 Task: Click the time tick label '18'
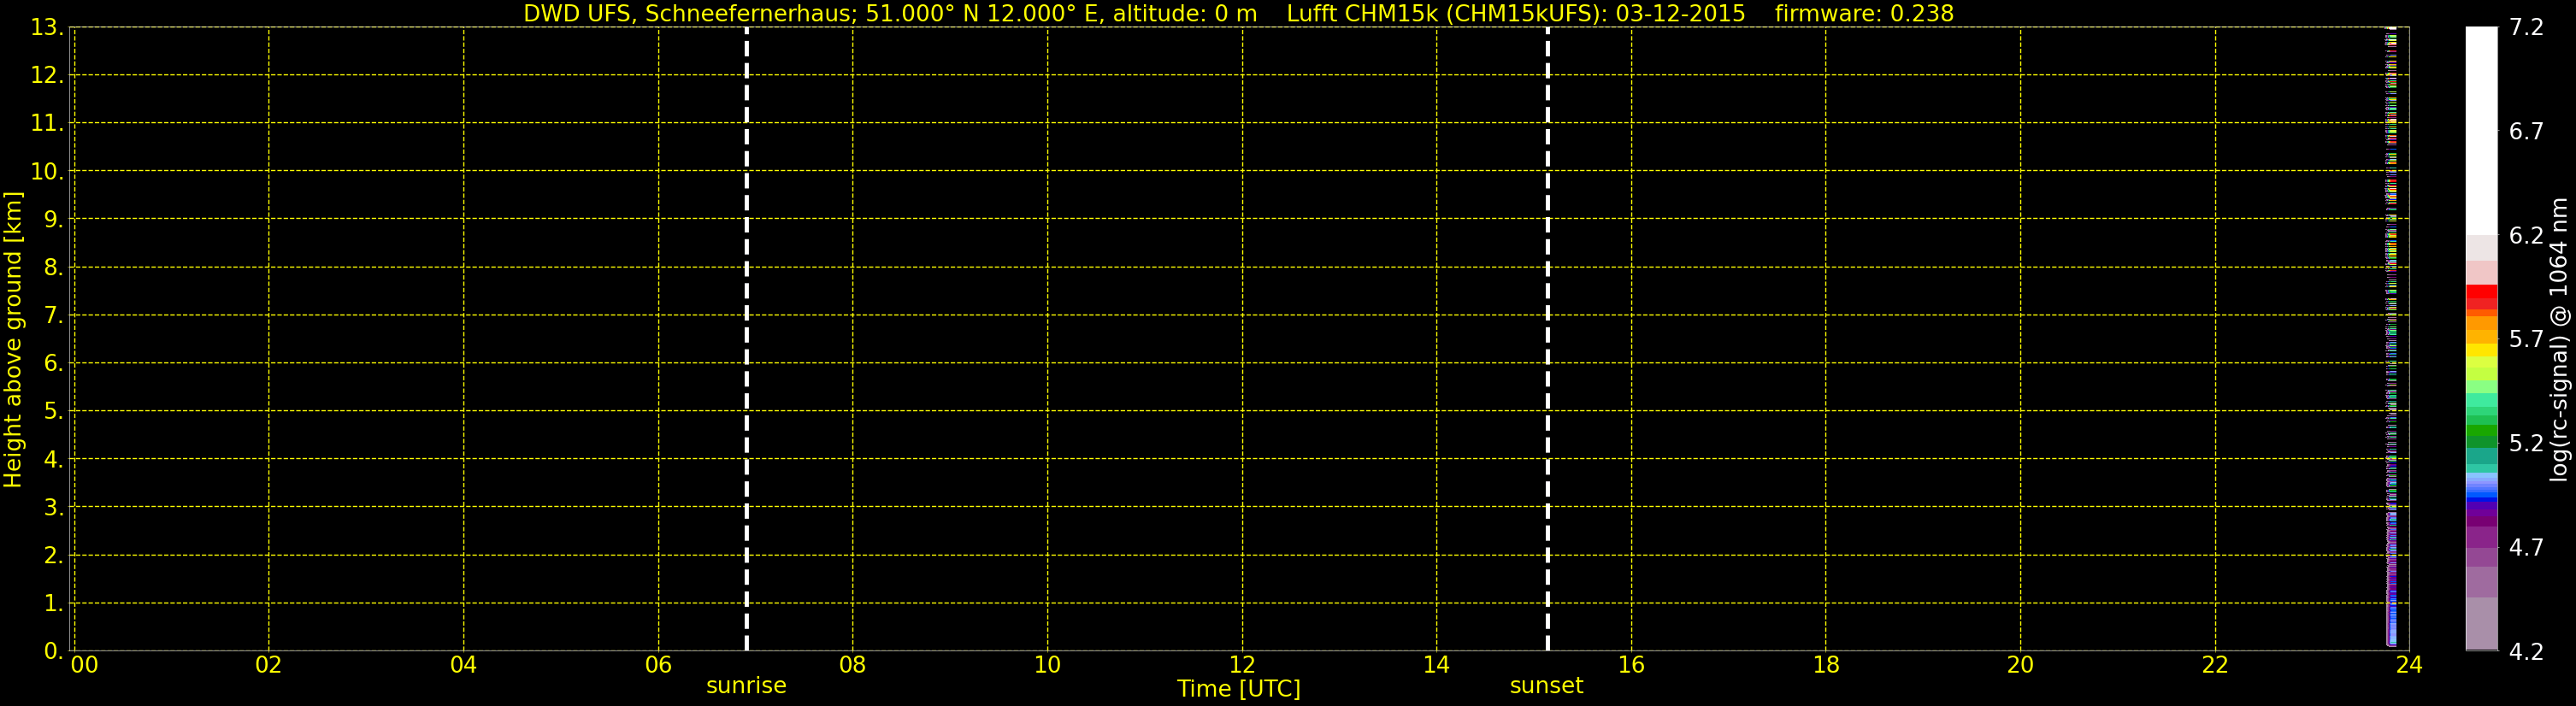pyautogui.click(x=1826, y=665)
